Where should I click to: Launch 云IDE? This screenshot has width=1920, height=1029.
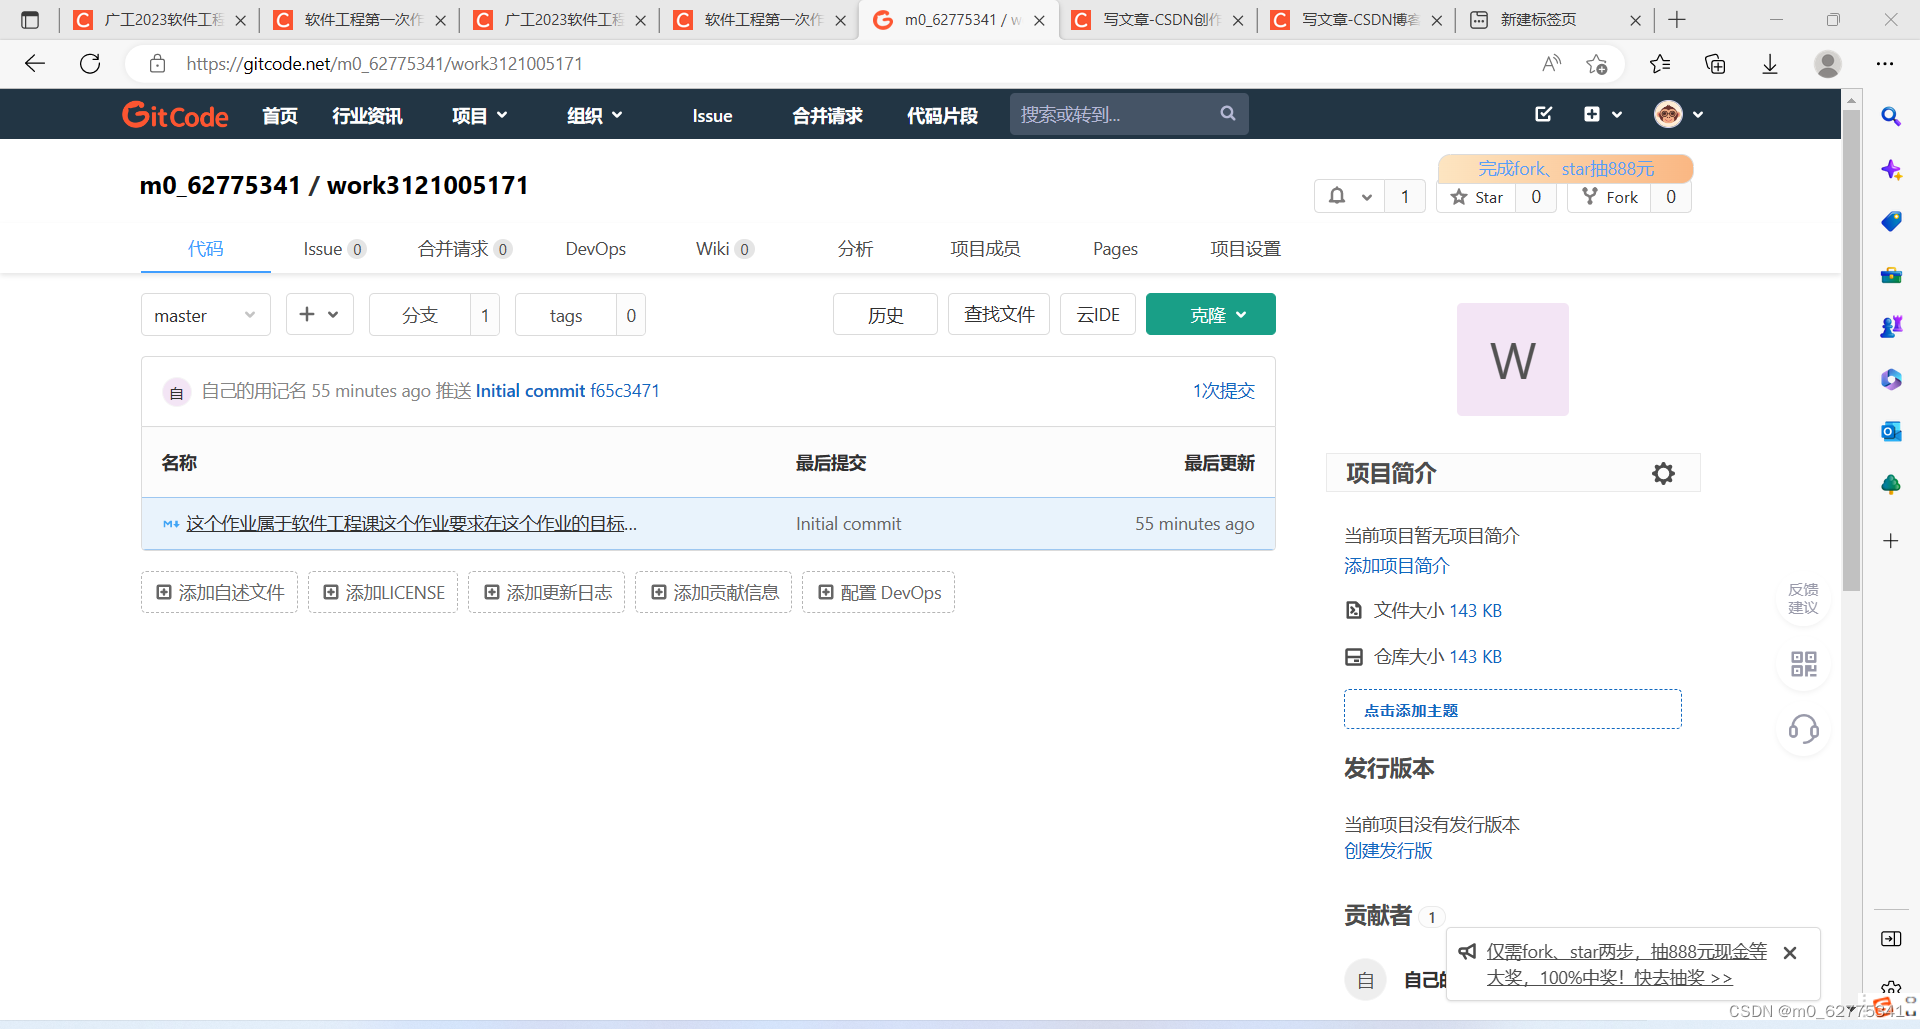[x=1098, y=314]
